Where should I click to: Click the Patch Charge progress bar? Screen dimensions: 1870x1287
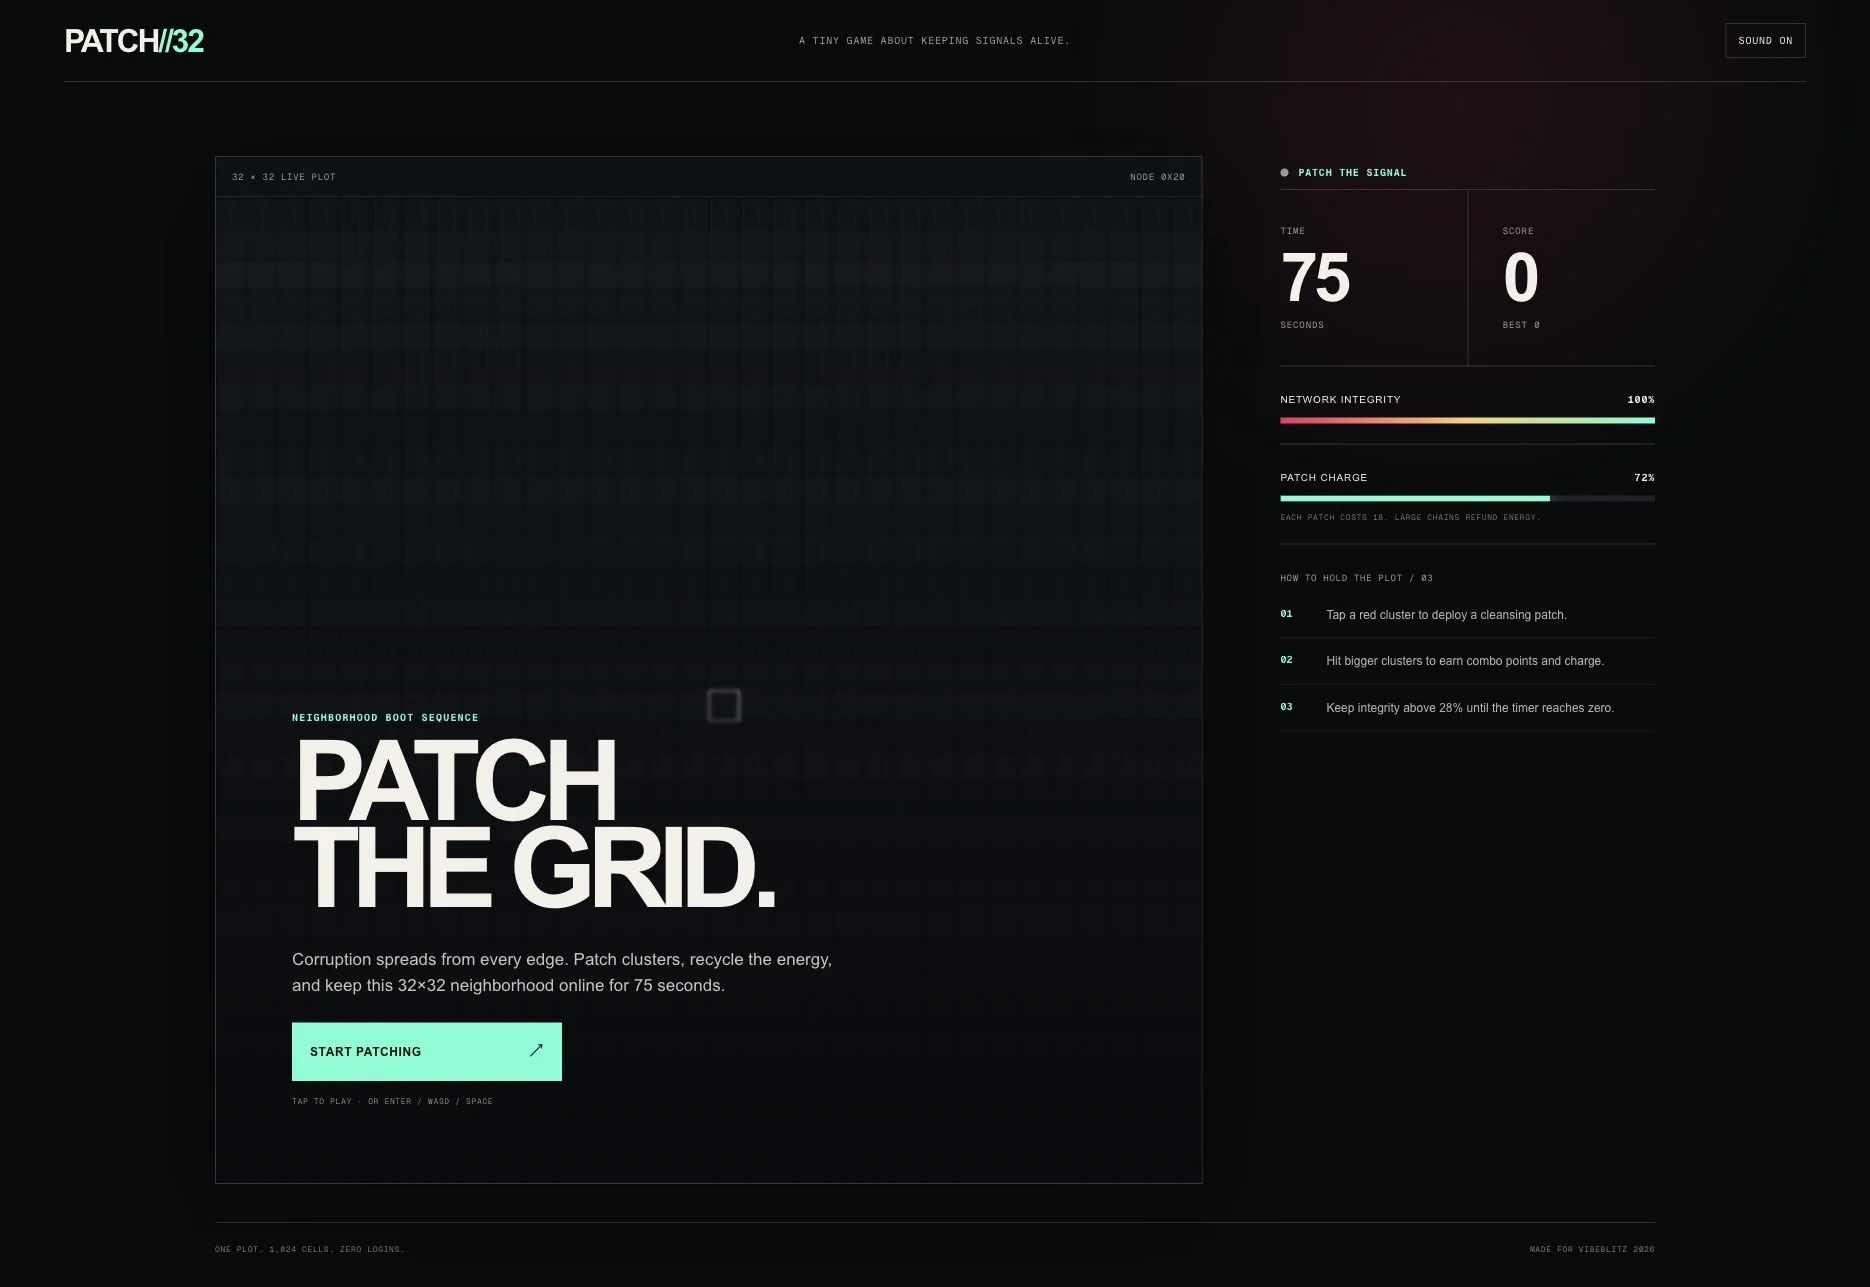click(1467, 498)
